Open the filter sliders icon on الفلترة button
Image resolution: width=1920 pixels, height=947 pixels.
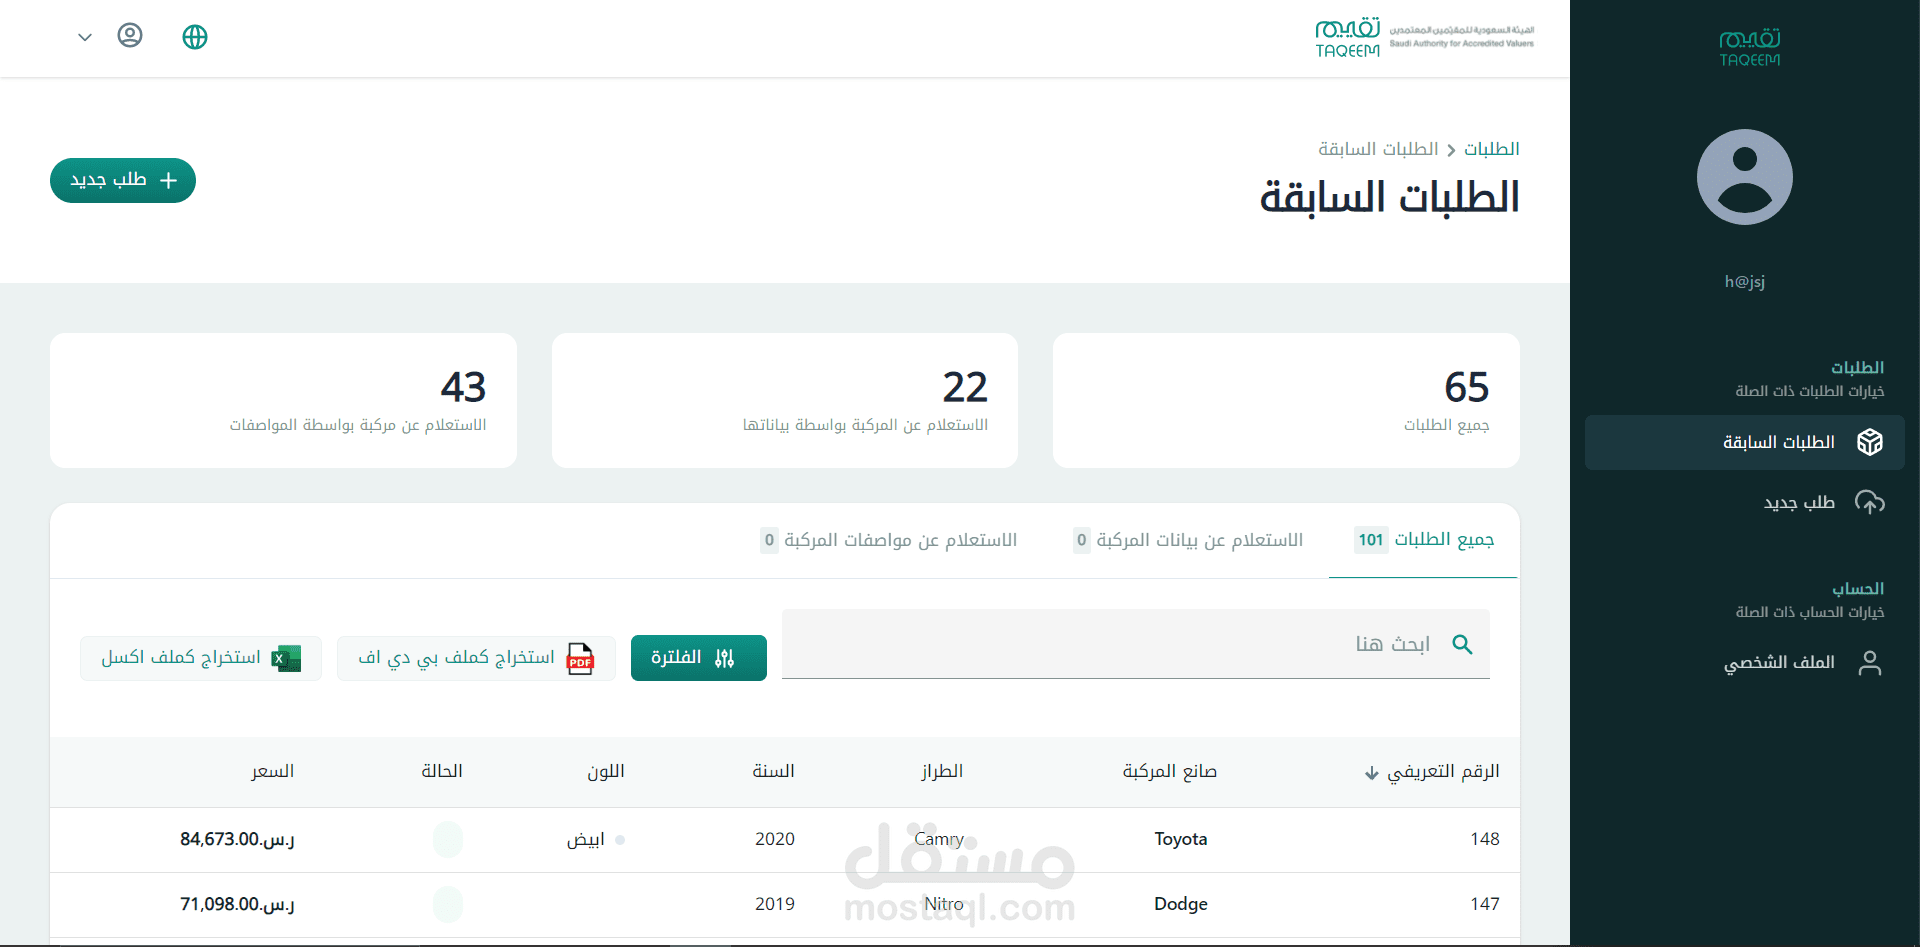pos(726,657)
